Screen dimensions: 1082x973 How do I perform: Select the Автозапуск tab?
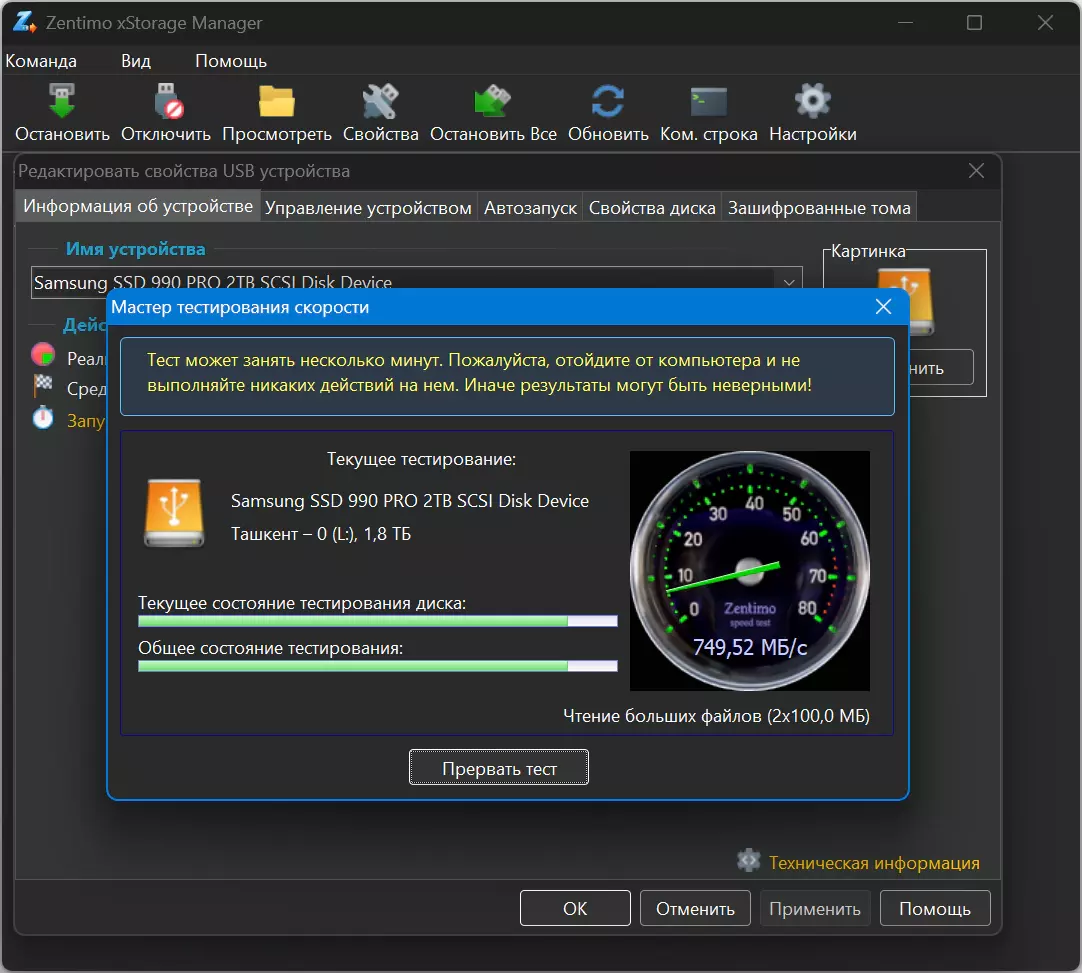pyautogui.click(x=530, y=208)
